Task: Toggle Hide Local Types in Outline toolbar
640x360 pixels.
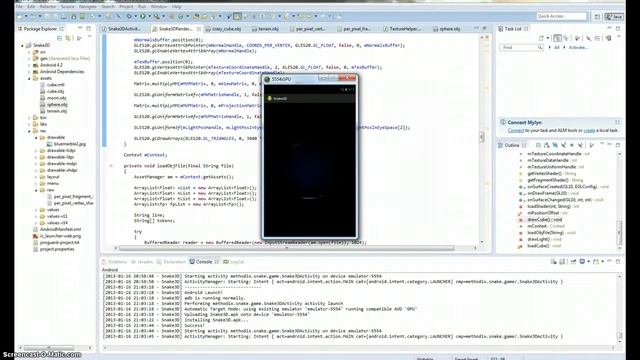Action: 580,145
